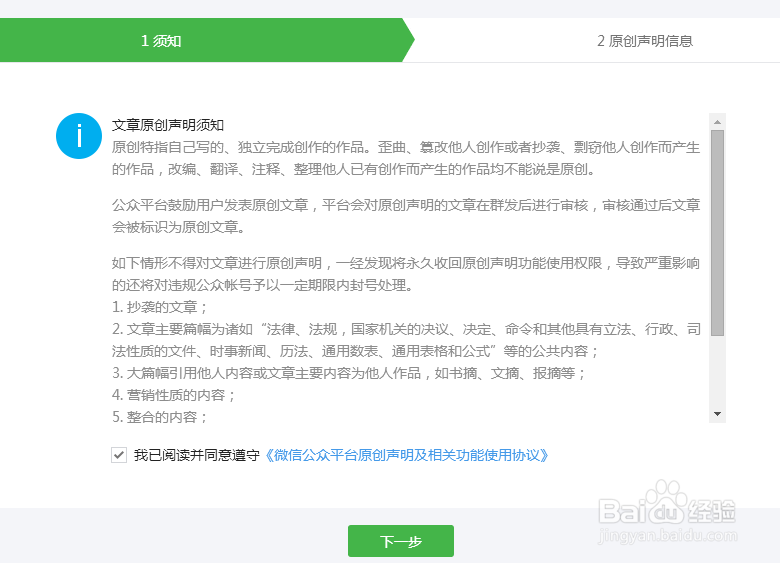Select the 1 须知 step tab
The width and height of the screenshot is (780, 563).
206,40
